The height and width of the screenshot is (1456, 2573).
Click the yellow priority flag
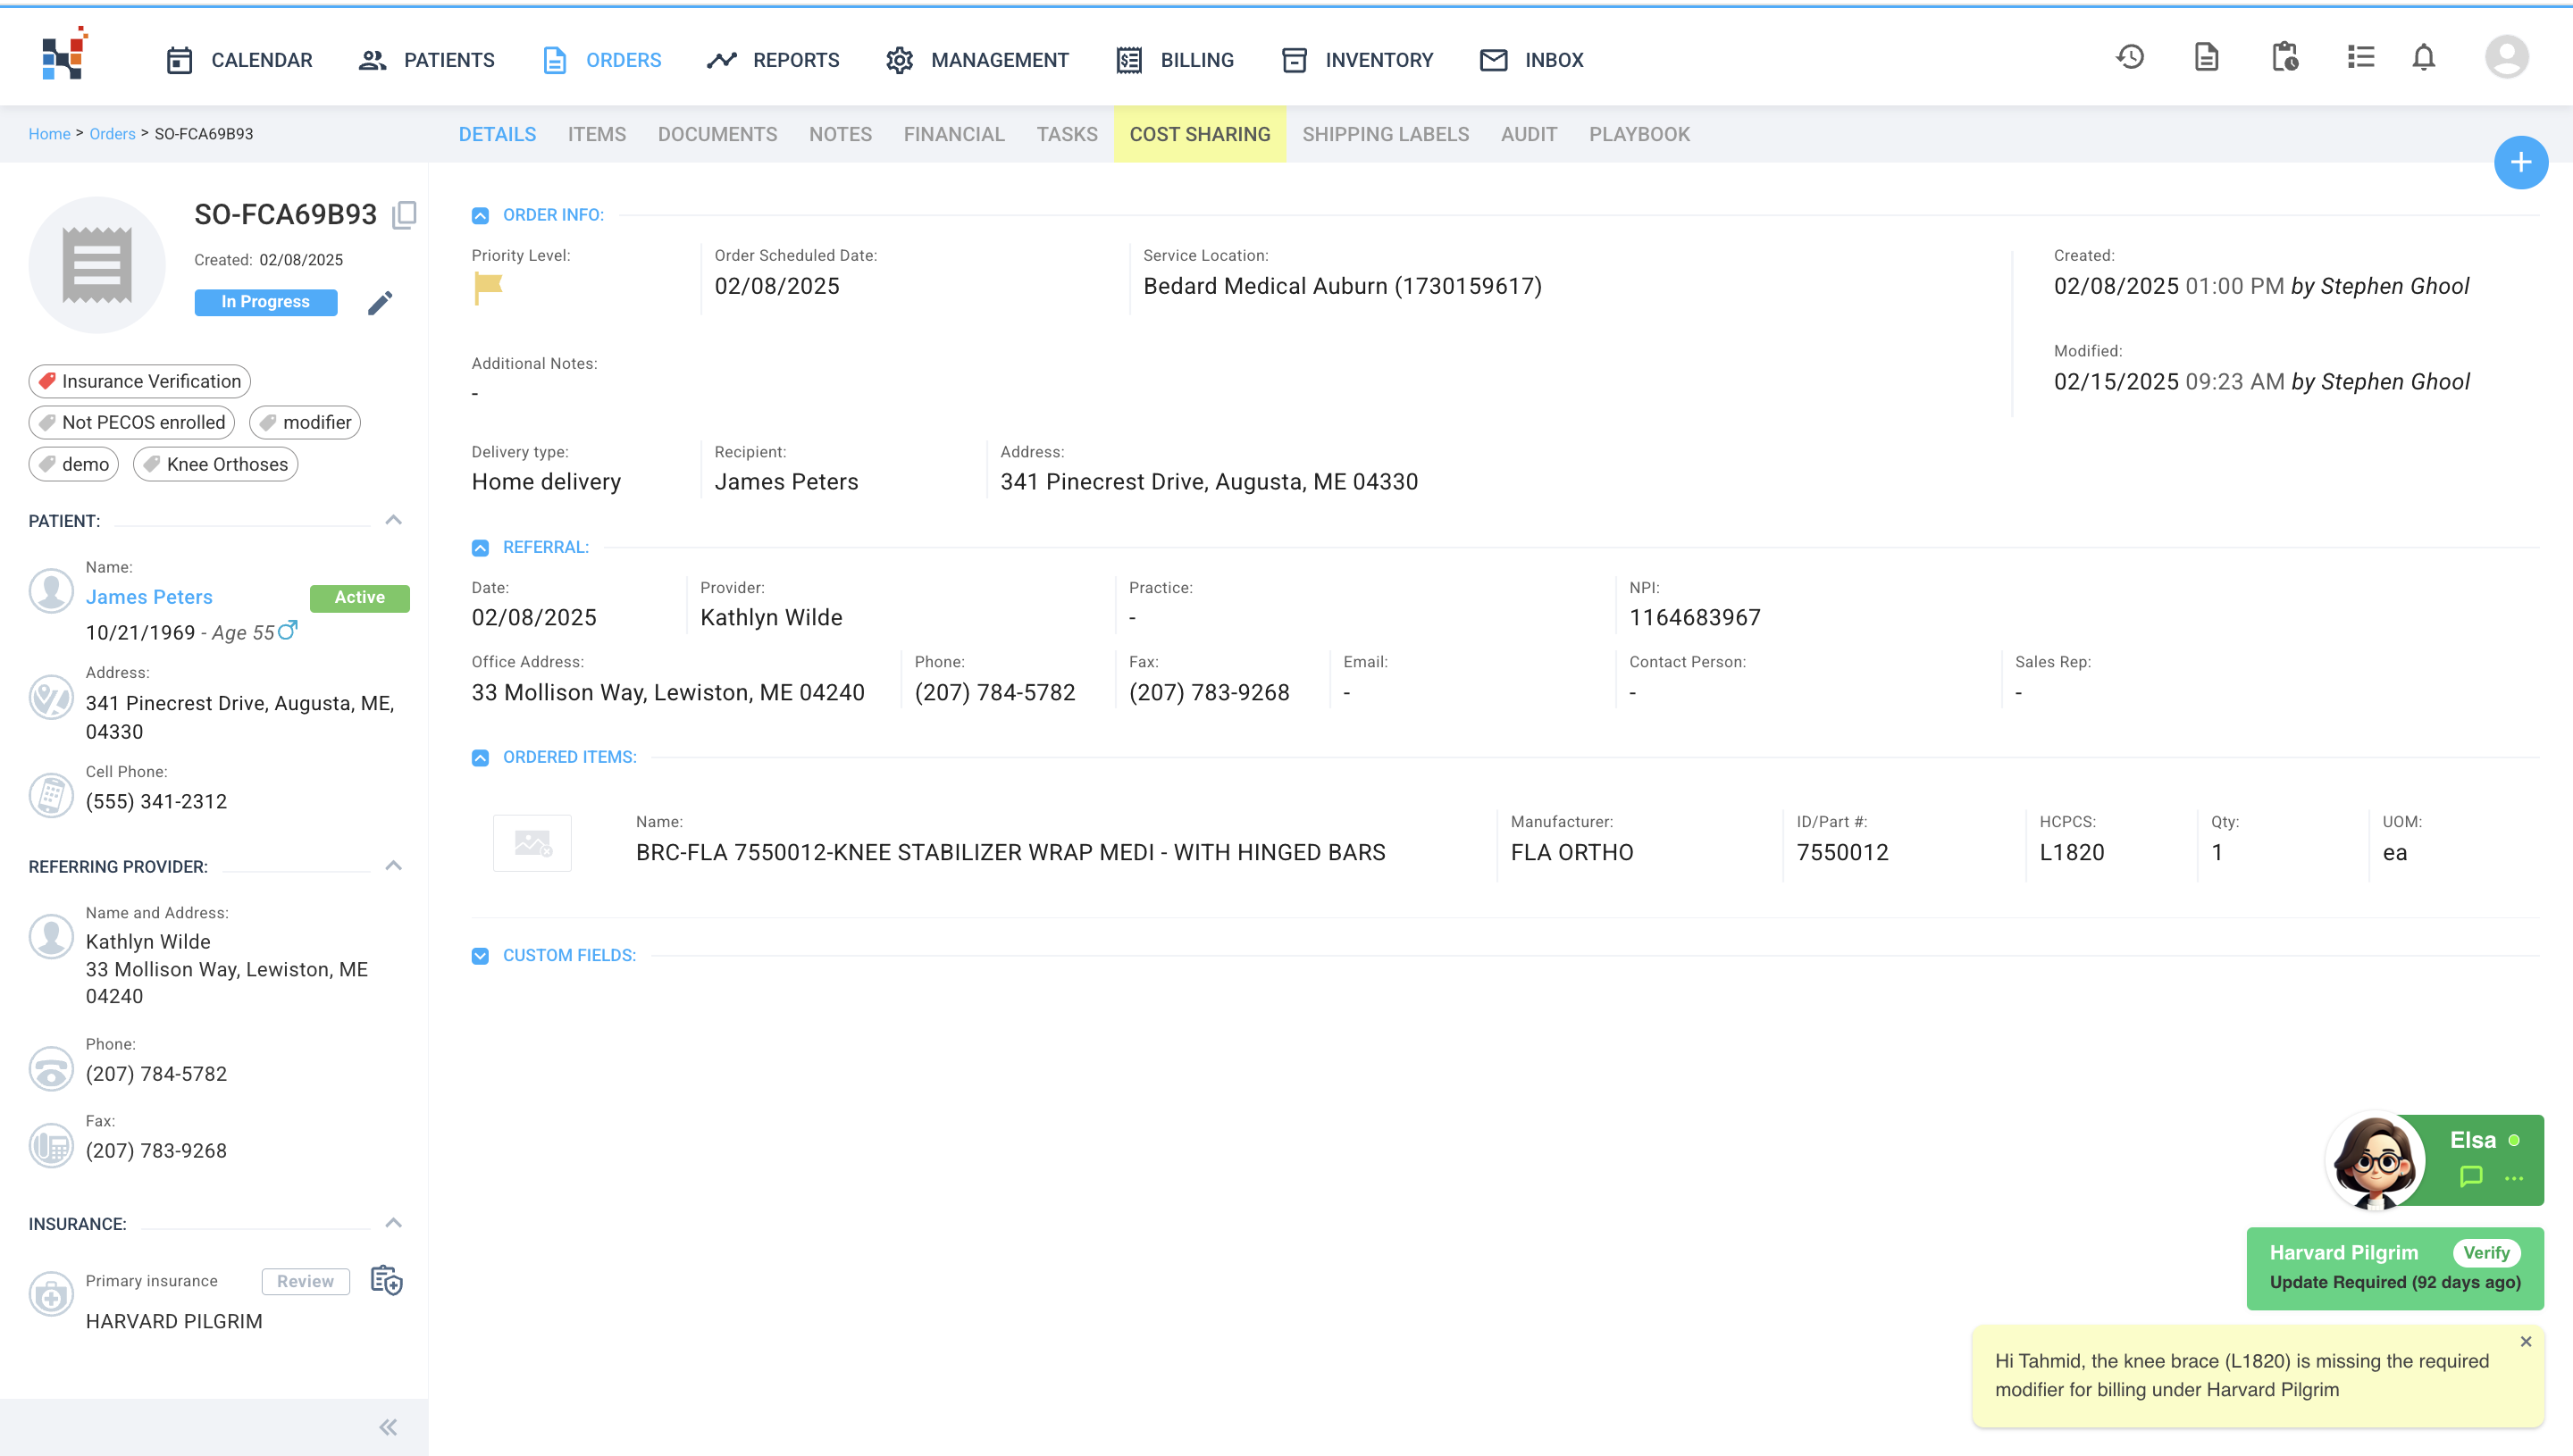click(x=487, y=288)
